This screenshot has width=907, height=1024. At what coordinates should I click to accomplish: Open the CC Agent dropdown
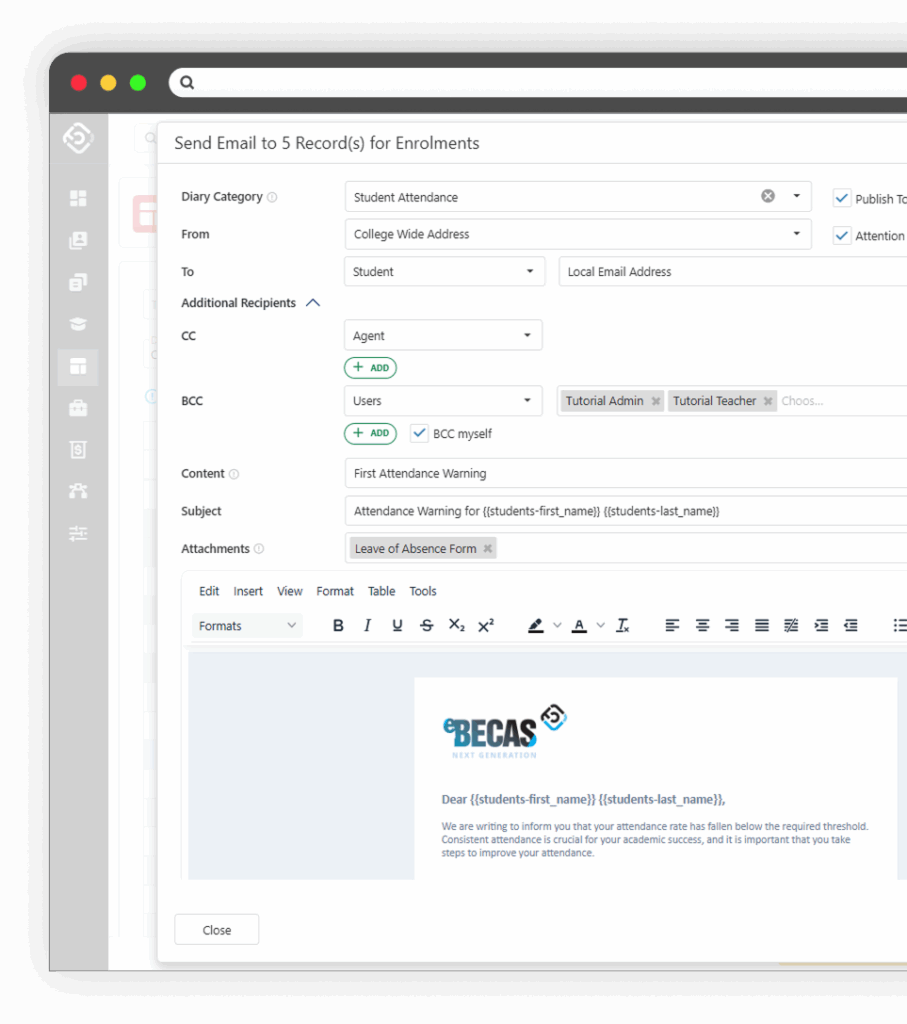pos(443,336)
